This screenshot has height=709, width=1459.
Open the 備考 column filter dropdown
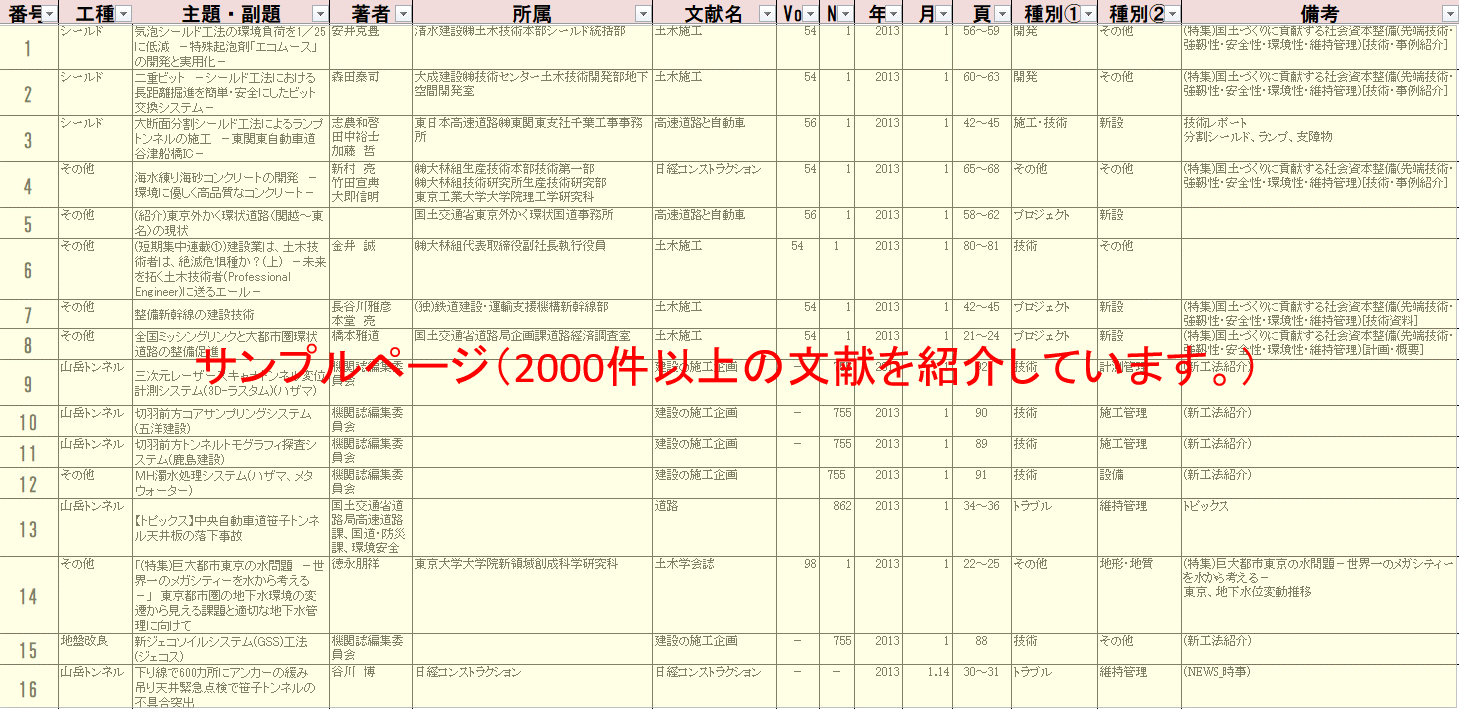click(1449, 13)
